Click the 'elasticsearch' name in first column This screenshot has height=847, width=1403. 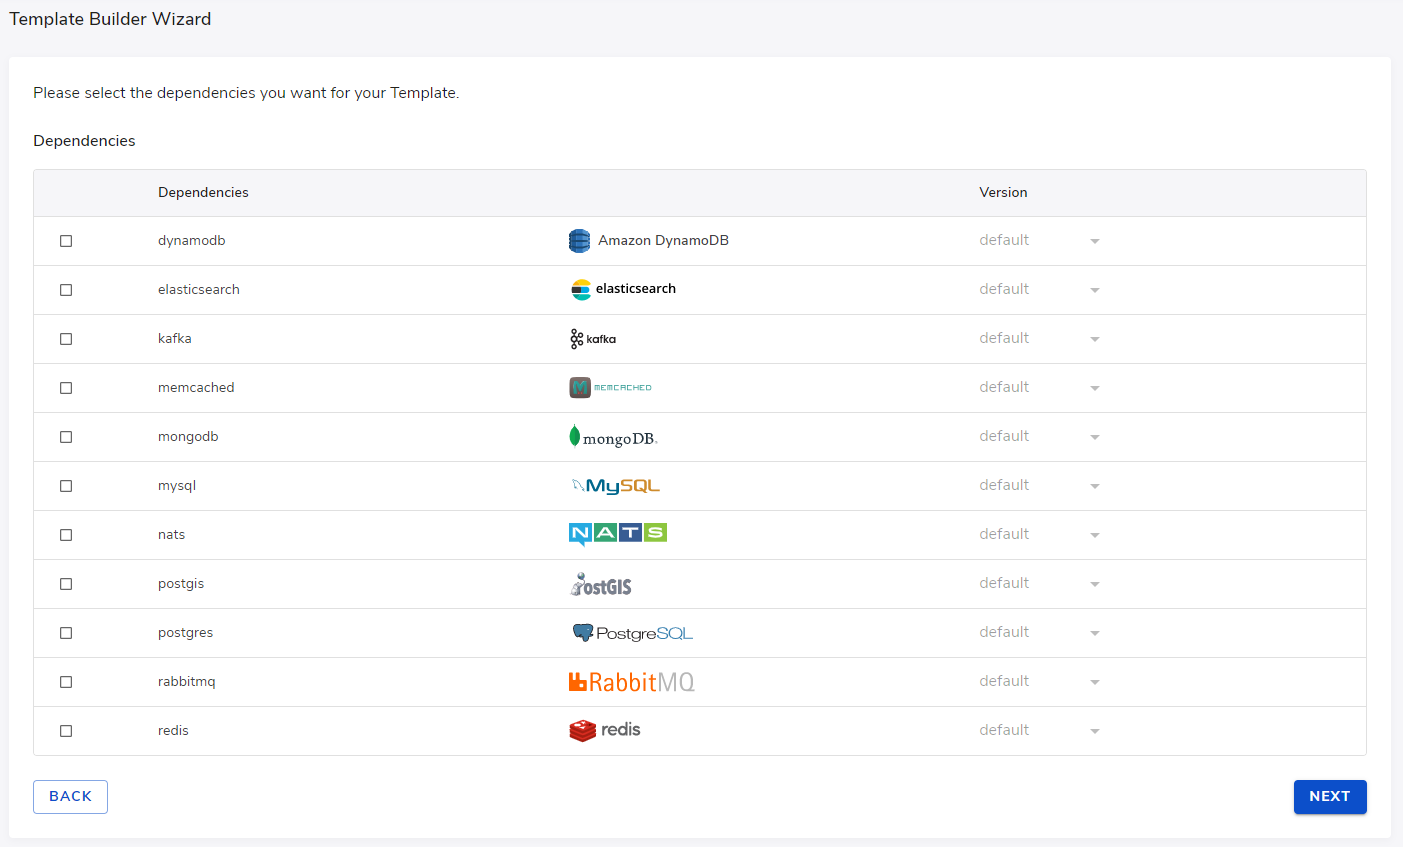click(199, 290)
